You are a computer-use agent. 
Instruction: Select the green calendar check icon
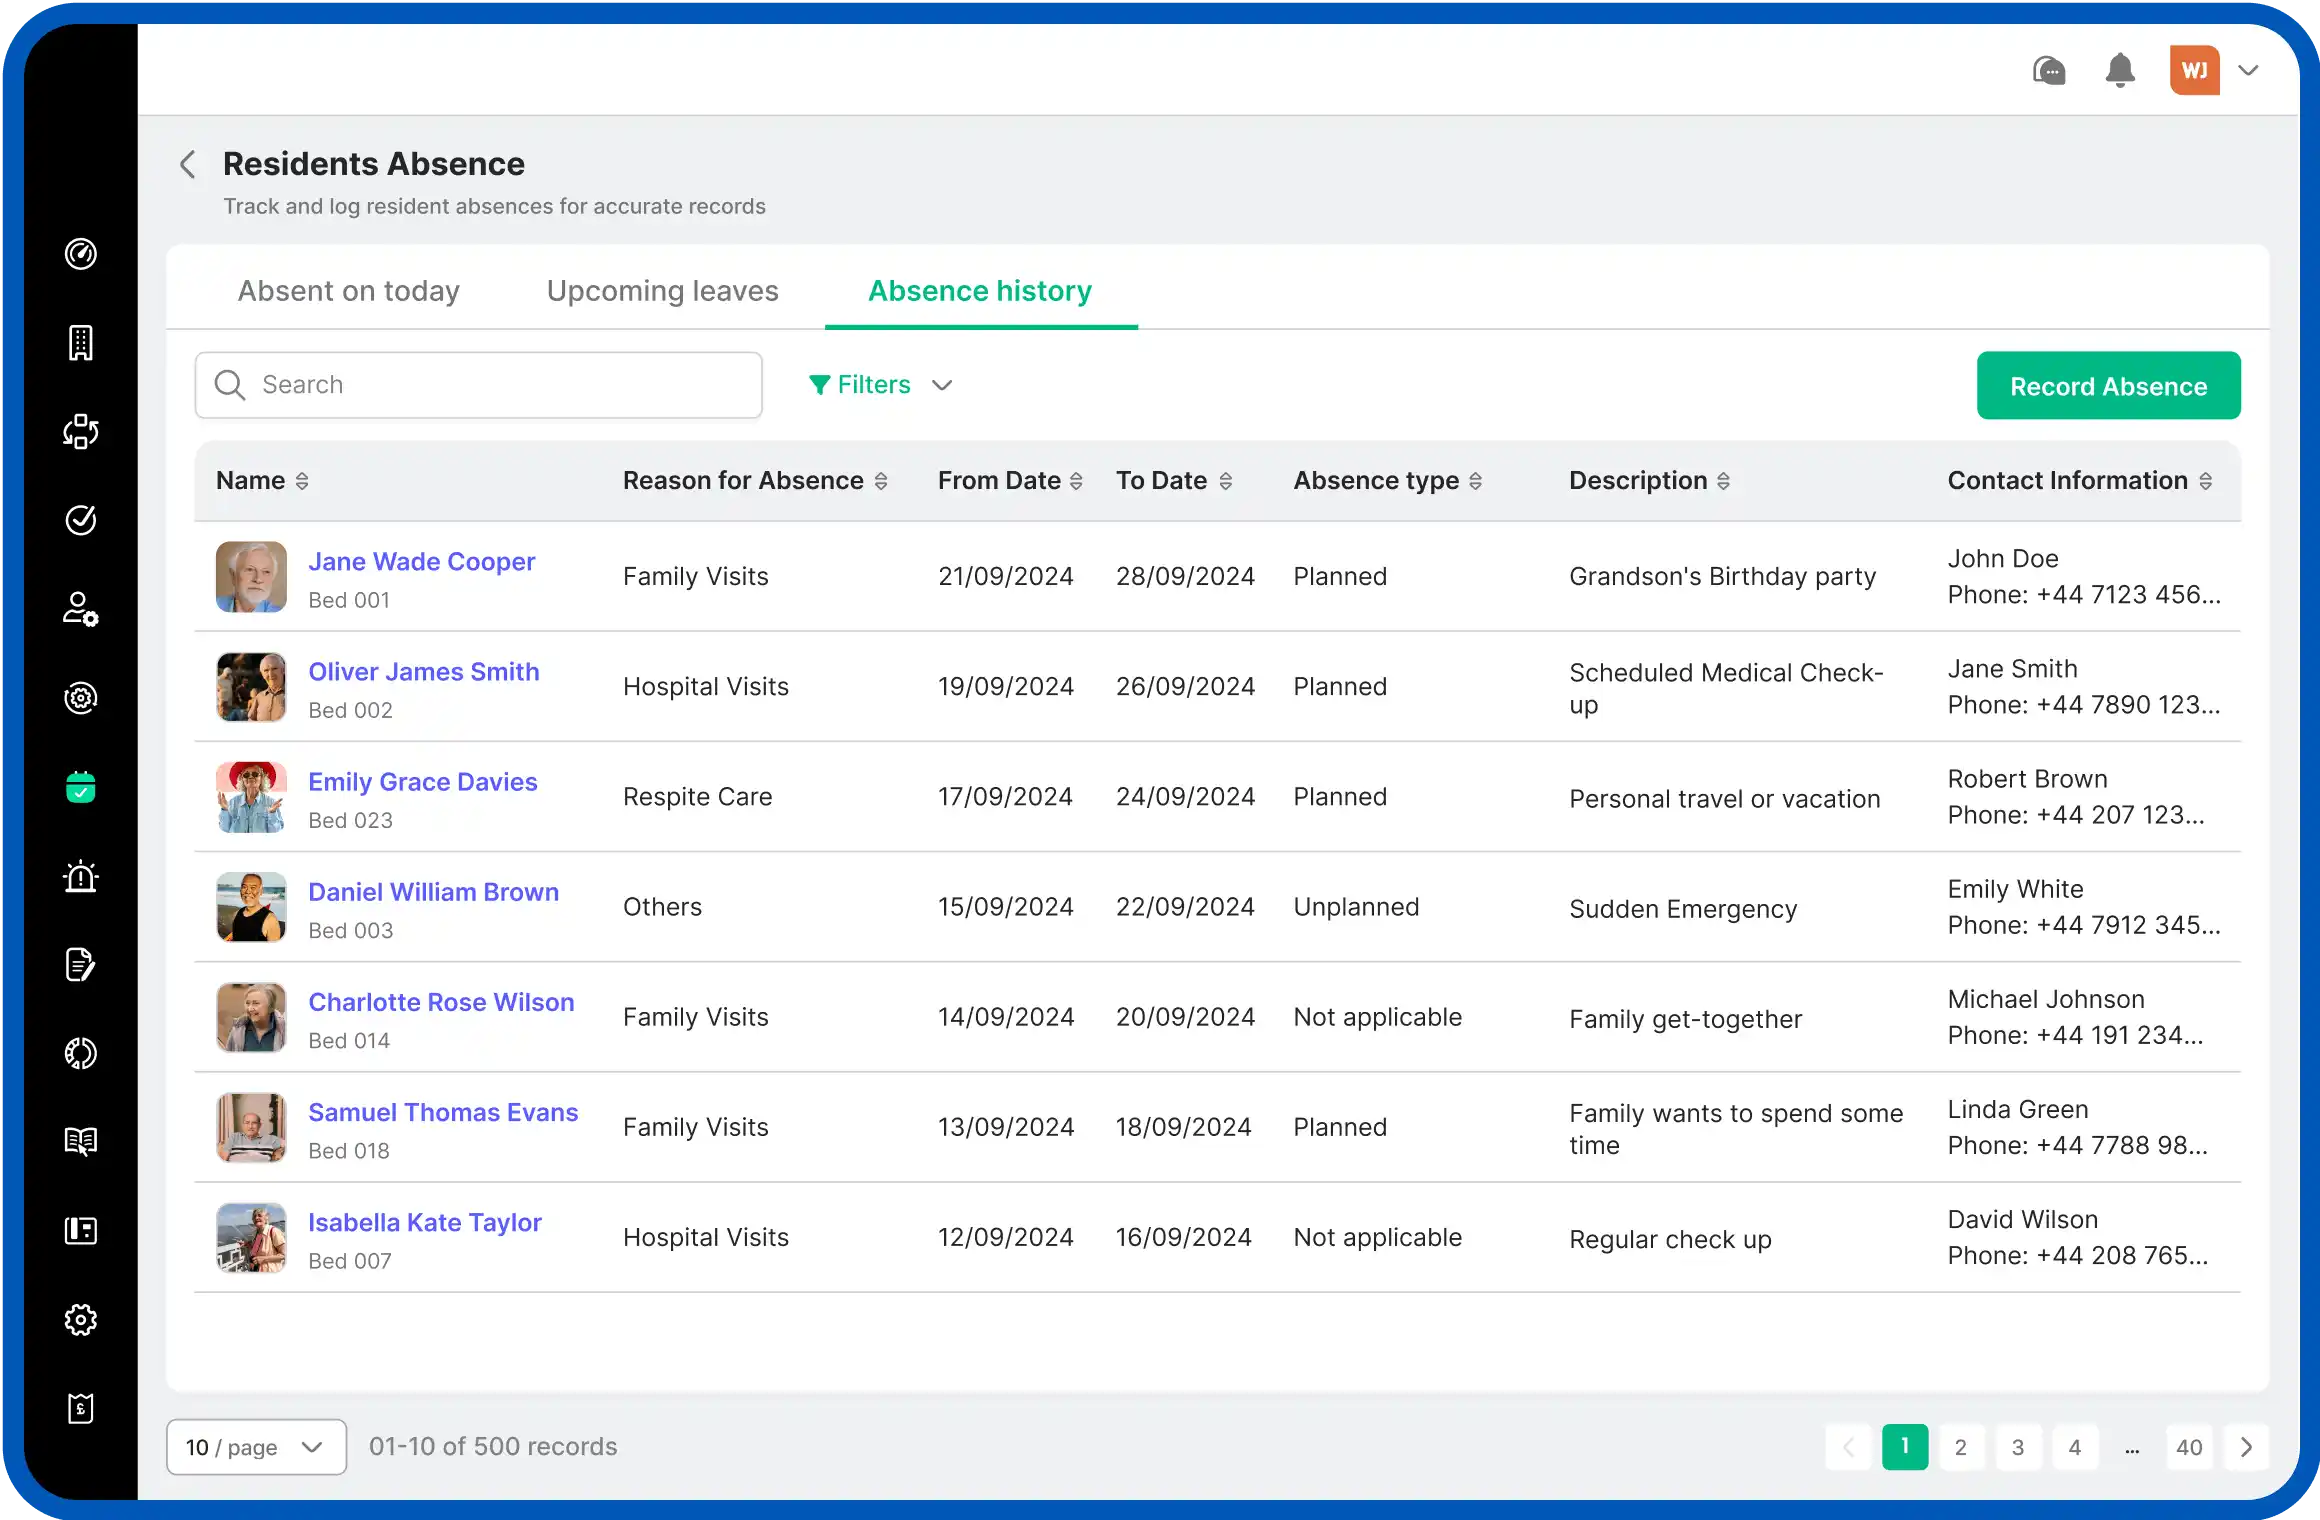click(x=81, y=787)
